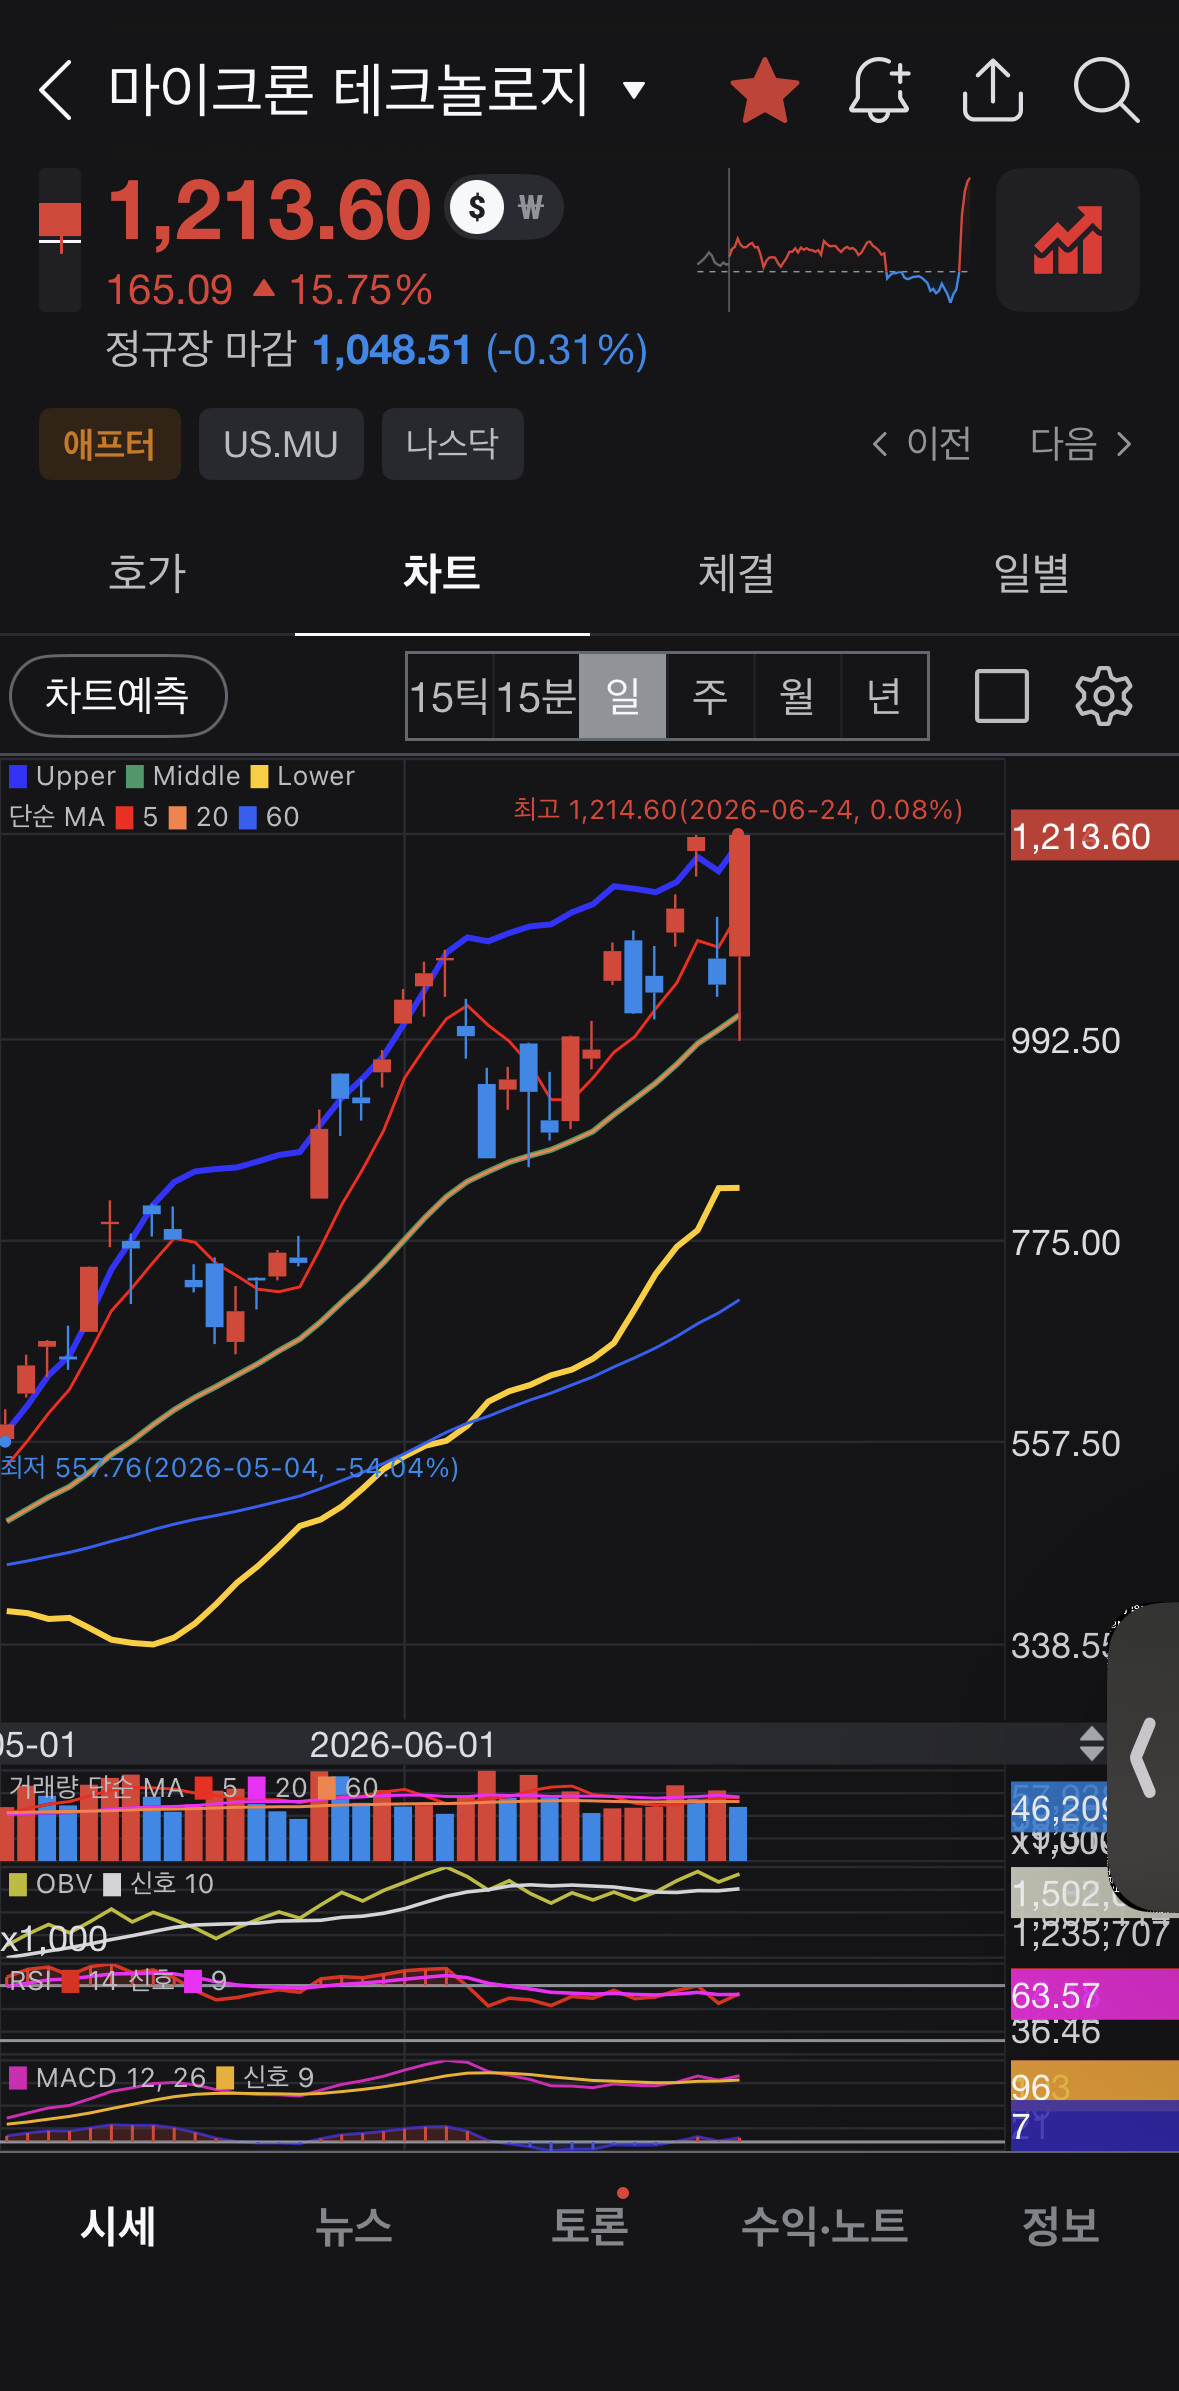Expand the collapsed side panel chevron handle

click(1144, 1757)
